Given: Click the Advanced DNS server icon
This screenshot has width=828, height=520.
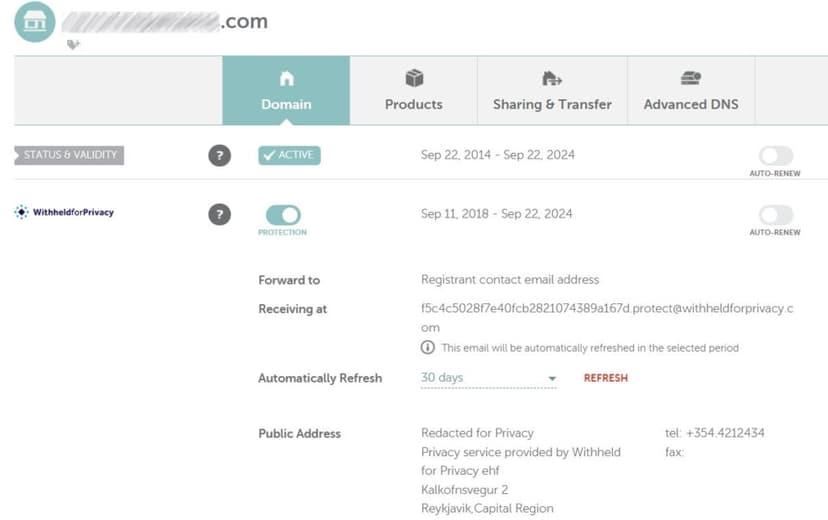Looking at the screenshot, I should coord(691,78).
